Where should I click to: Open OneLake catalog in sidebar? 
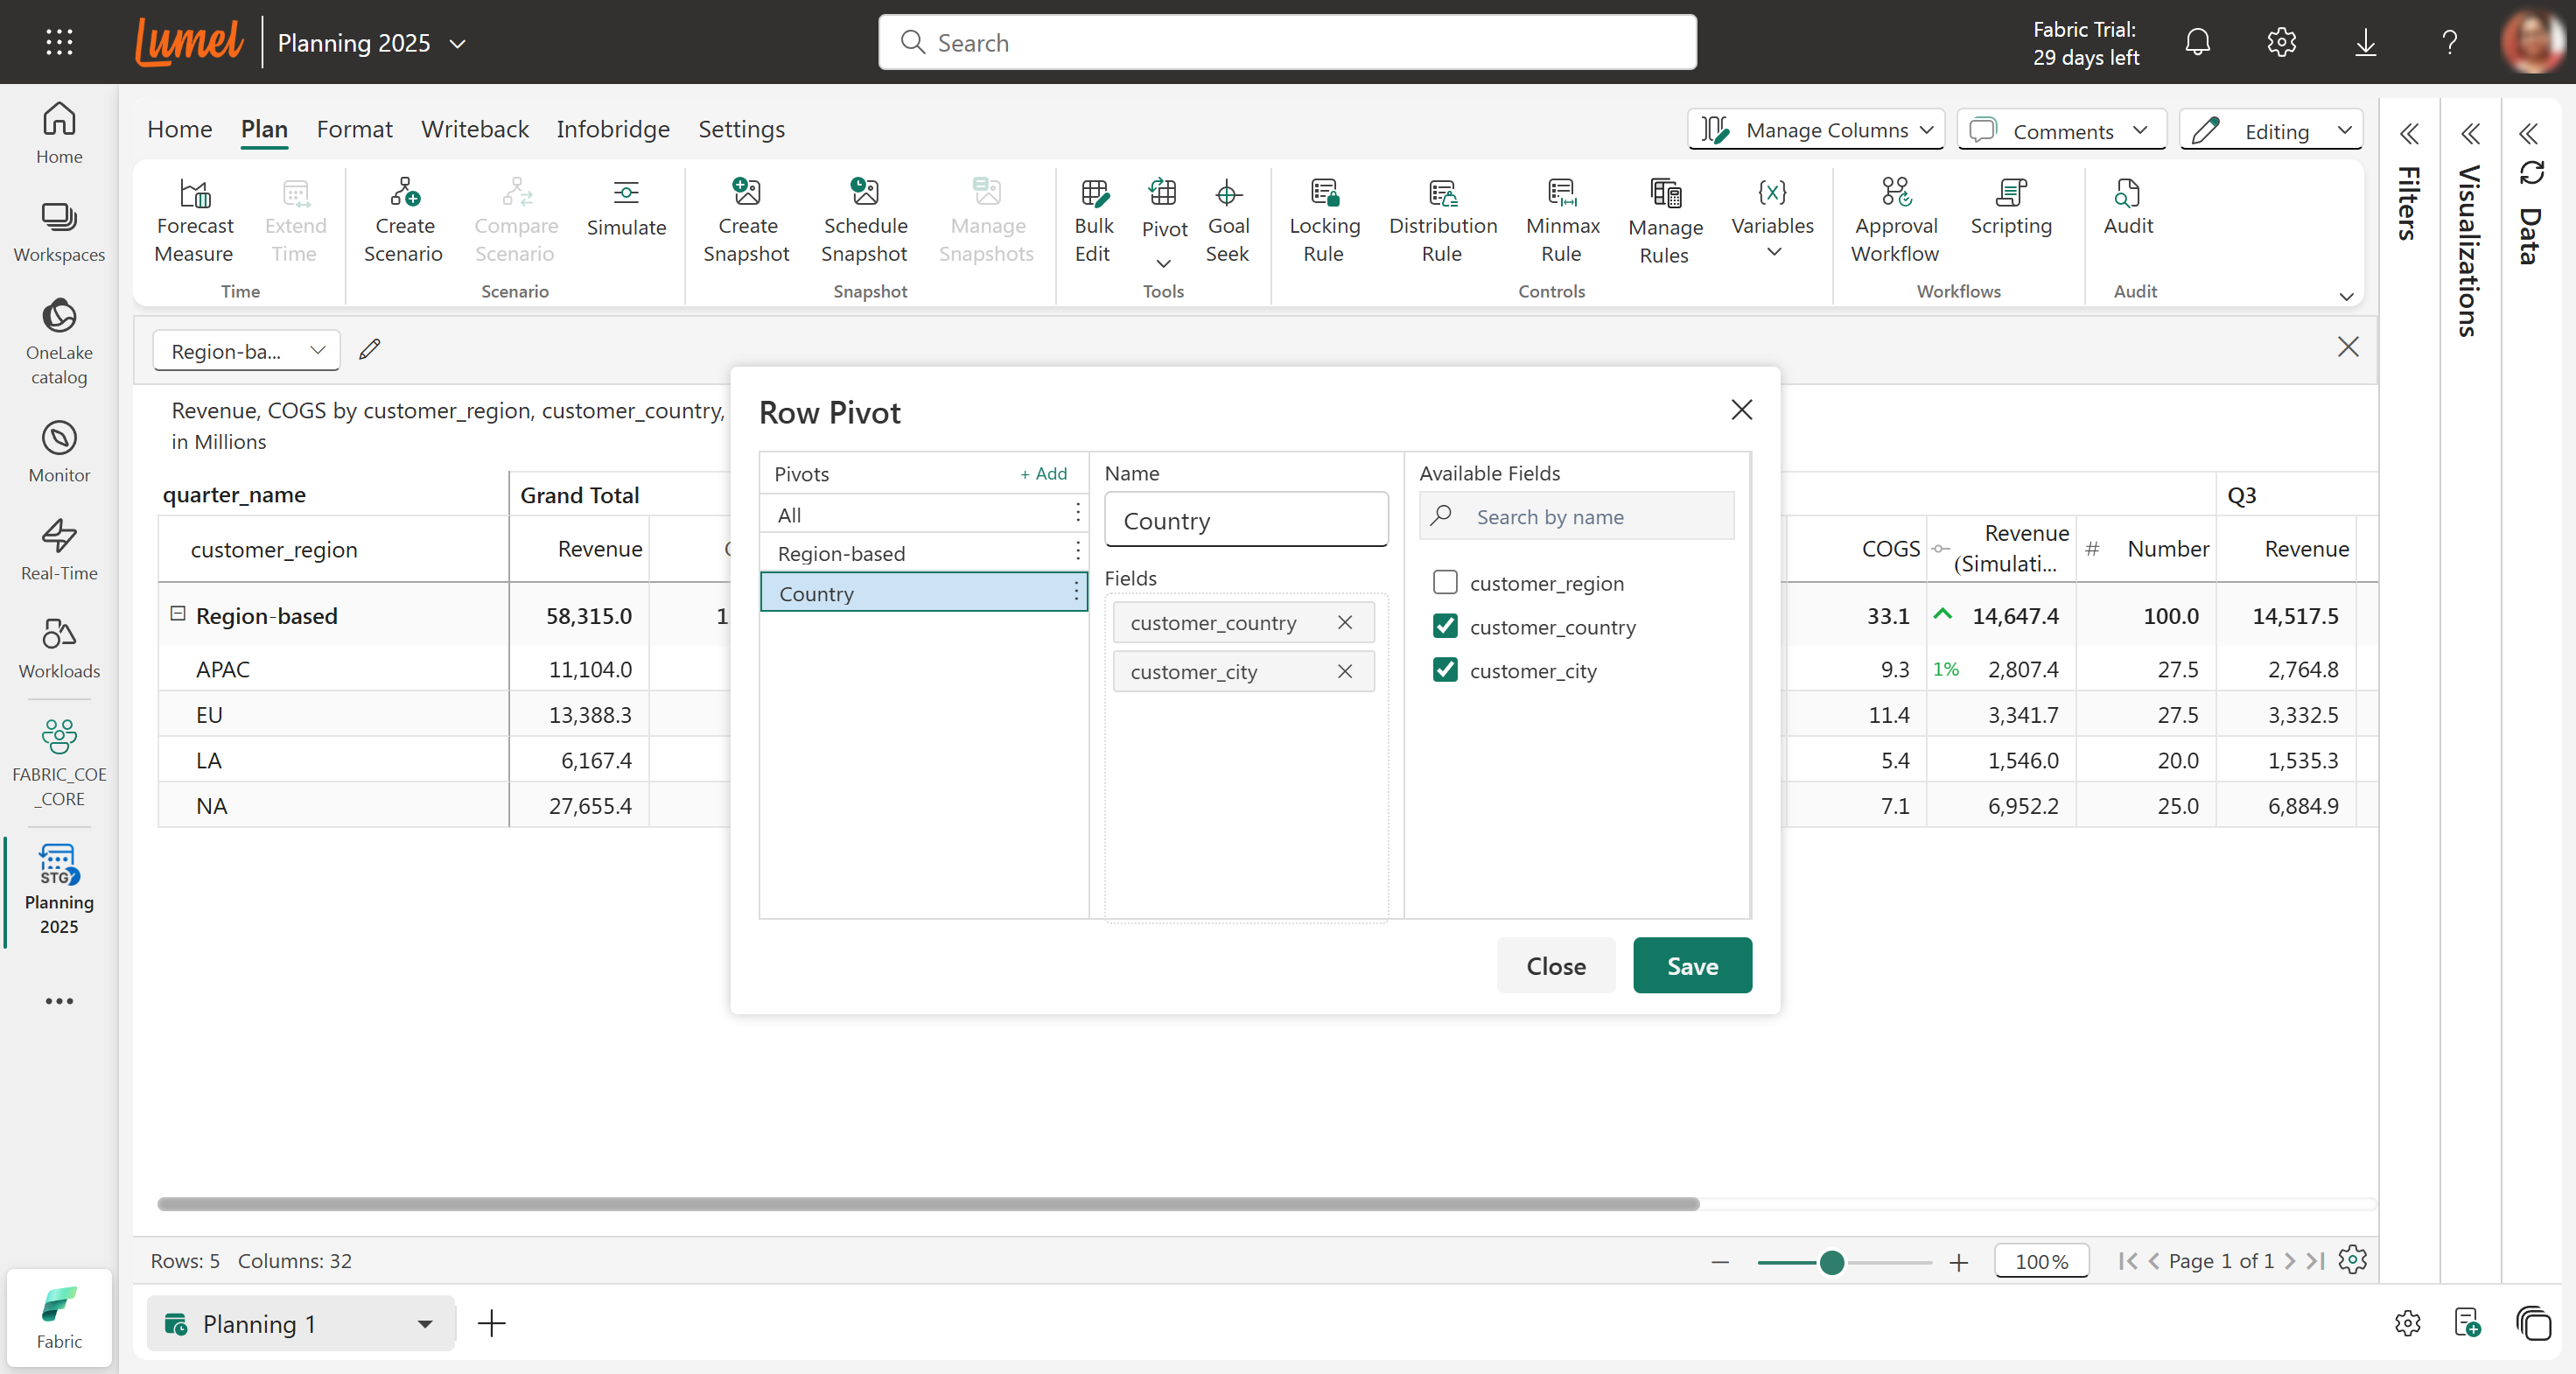59,340
